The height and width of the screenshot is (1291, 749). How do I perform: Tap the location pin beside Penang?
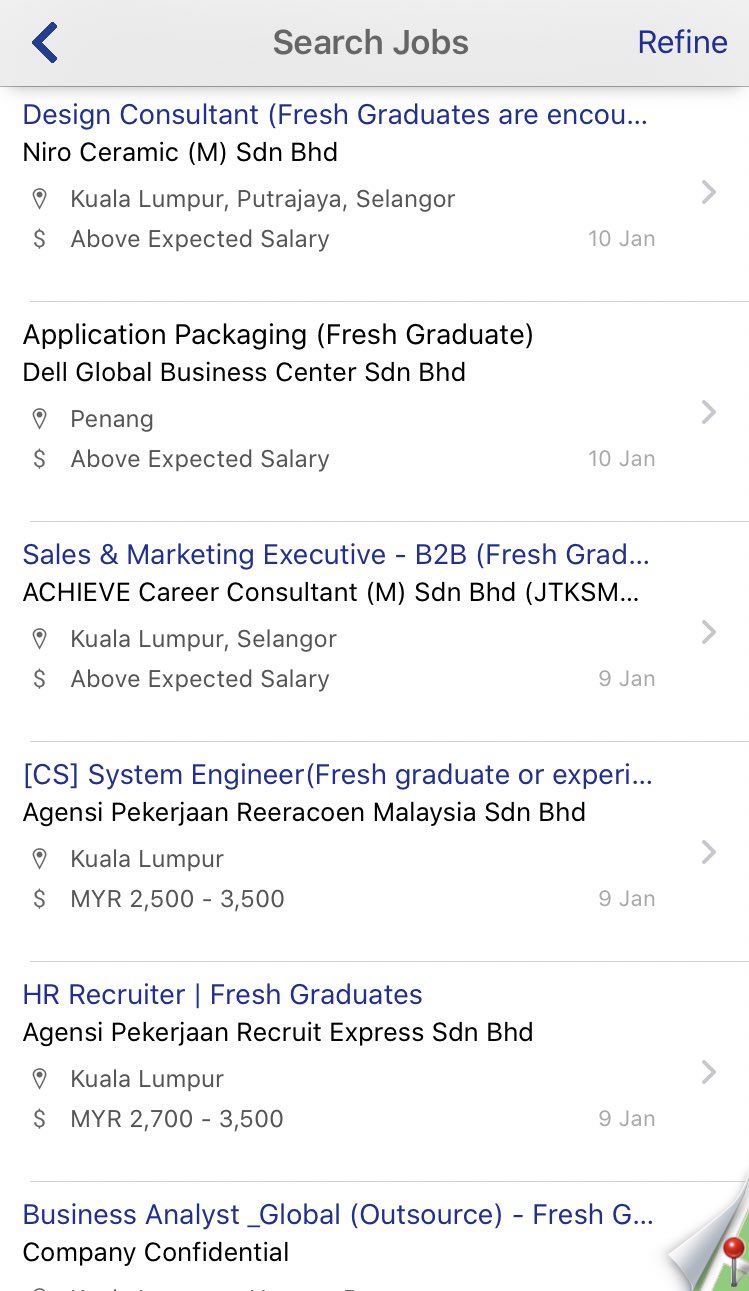(x=40, y=419)
